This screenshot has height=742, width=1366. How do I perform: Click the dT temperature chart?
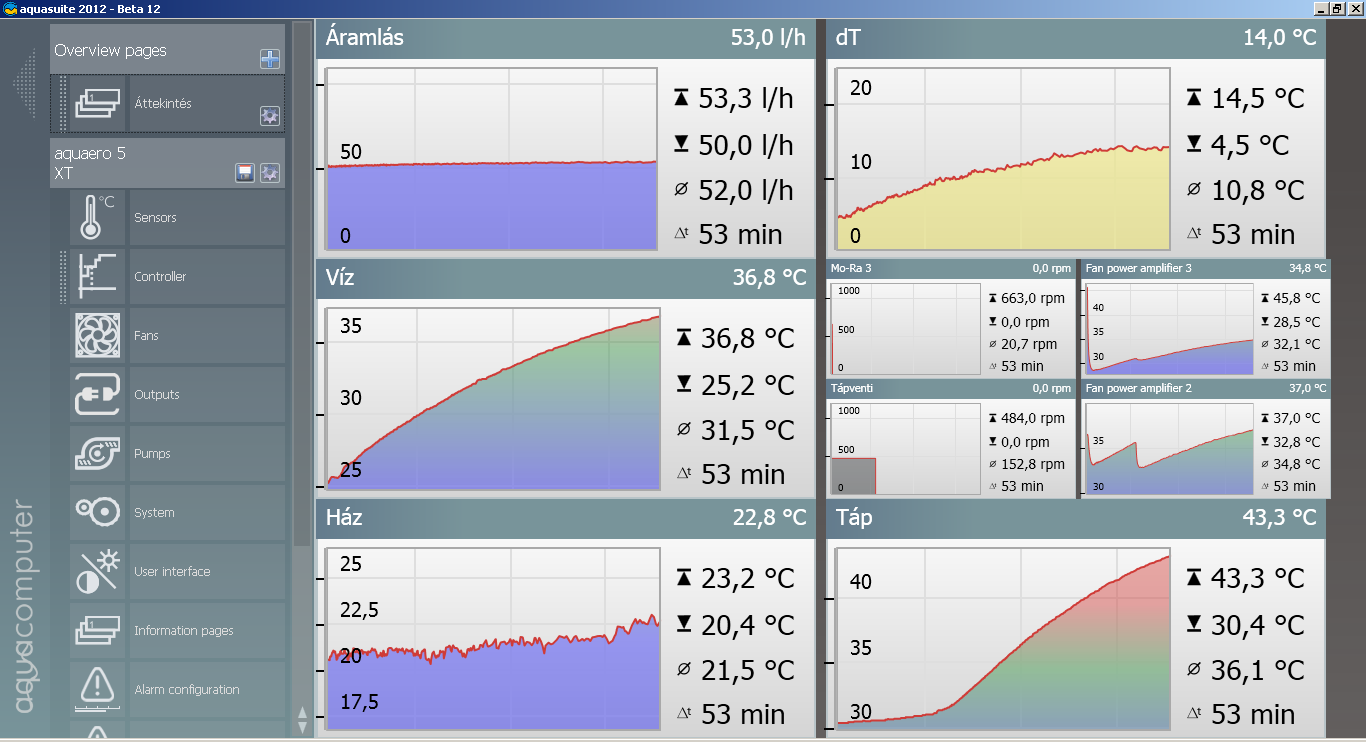pyautogui.click(x=1004, y=160)
